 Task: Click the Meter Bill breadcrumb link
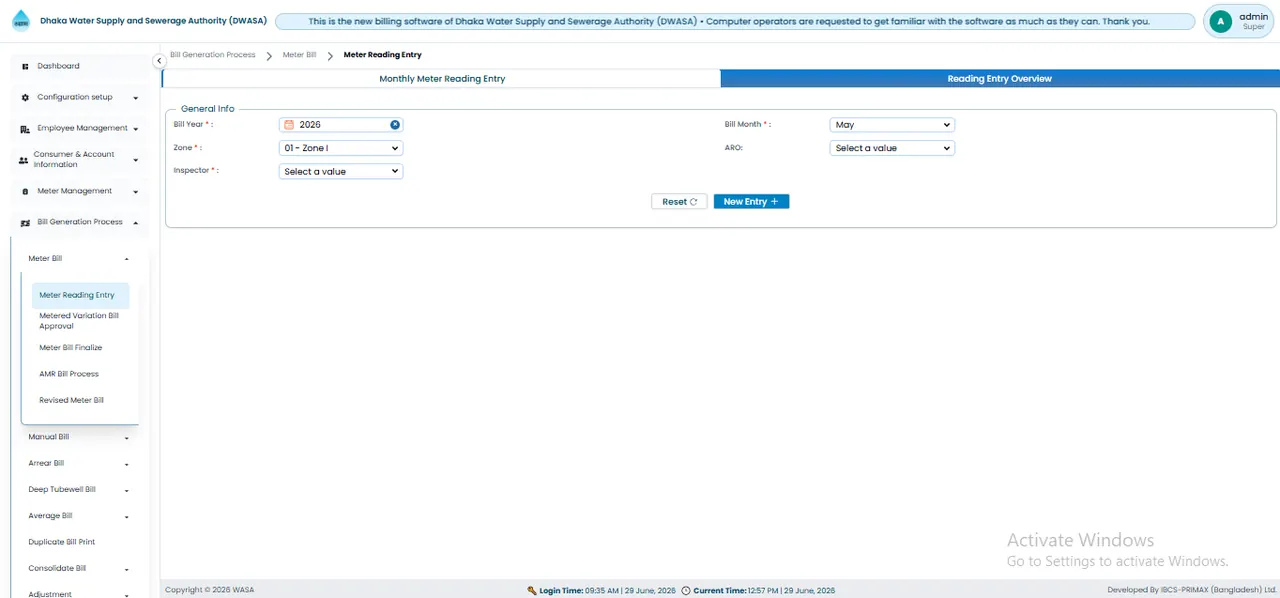[300, 55]
